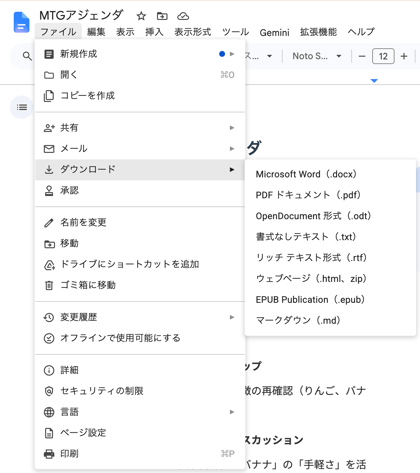
Task: Open the ヘルプ menu
Action: (x=361, y=32)
